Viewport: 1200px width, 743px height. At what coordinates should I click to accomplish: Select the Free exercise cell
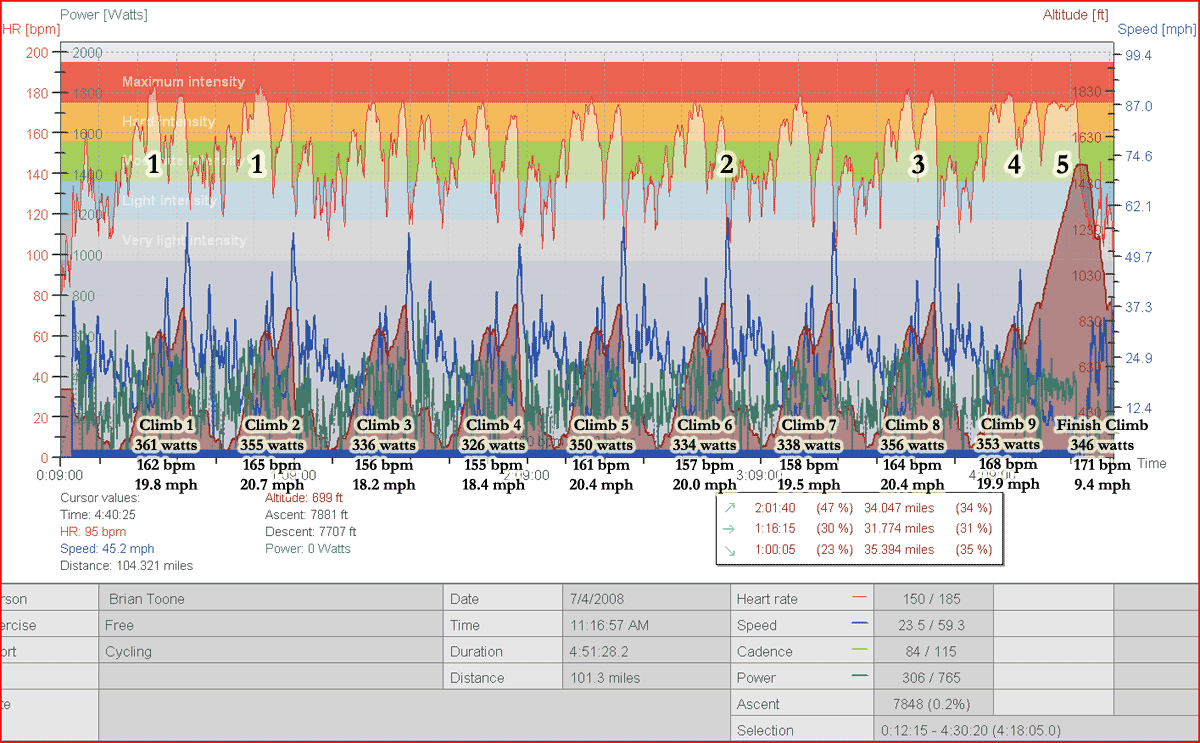[270, 625]
